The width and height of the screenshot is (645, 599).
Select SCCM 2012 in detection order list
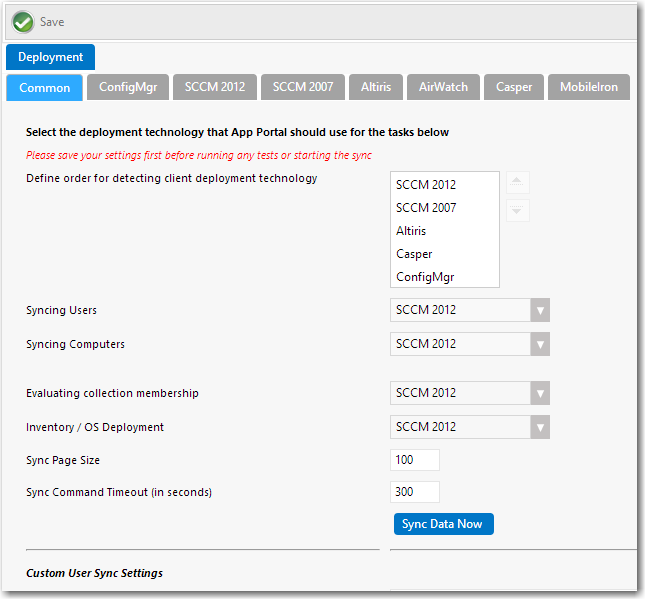click(x=444, y=185)
